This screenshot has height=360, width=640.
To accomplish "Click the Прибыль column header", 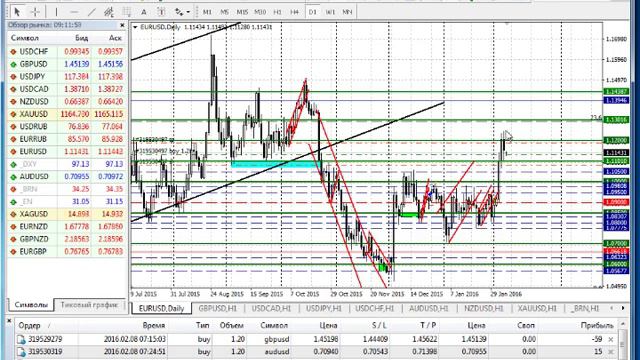I will (597, 325).
